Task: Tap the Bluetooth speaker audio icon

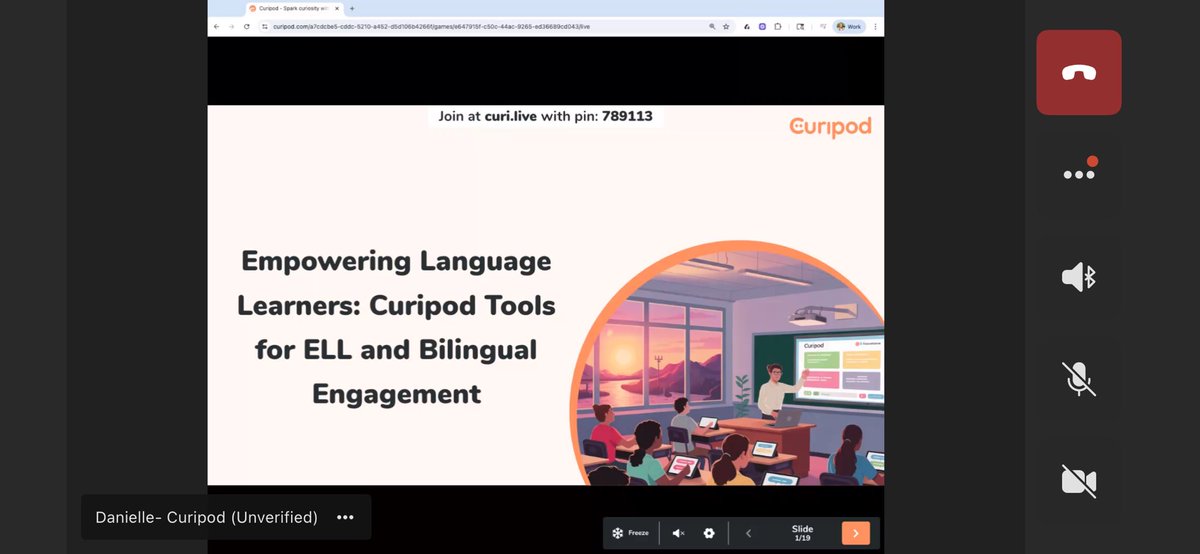Action: tap(1079, 277)
